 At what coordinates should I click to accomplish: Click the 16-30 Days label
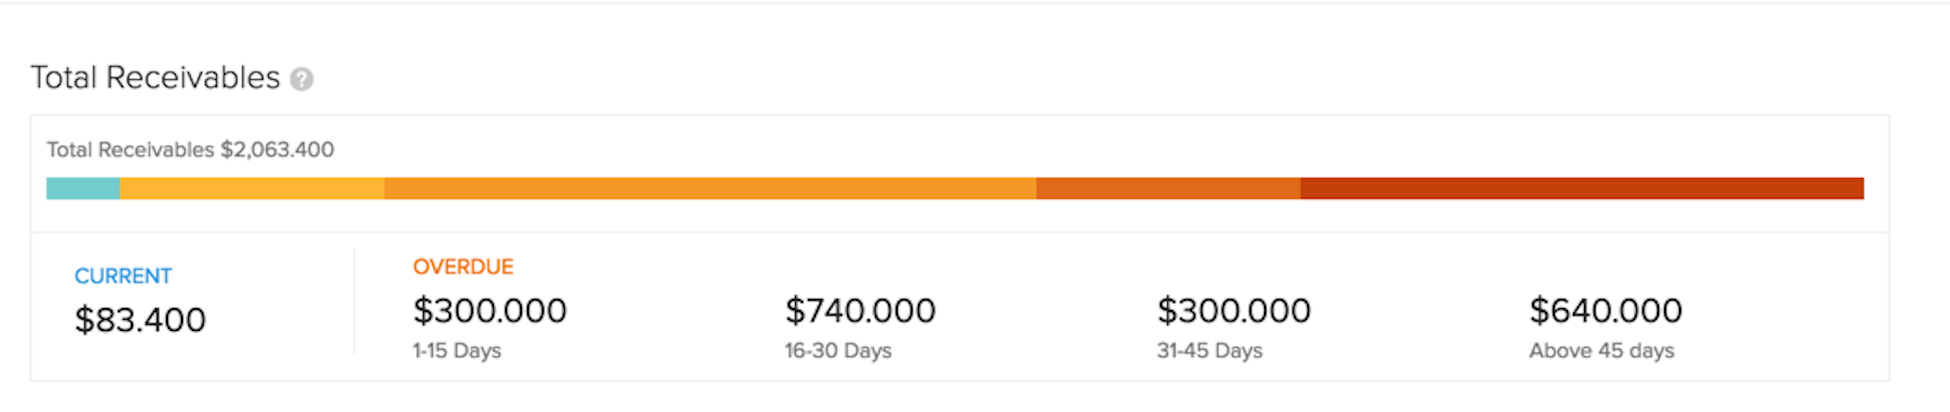(838, 351)
